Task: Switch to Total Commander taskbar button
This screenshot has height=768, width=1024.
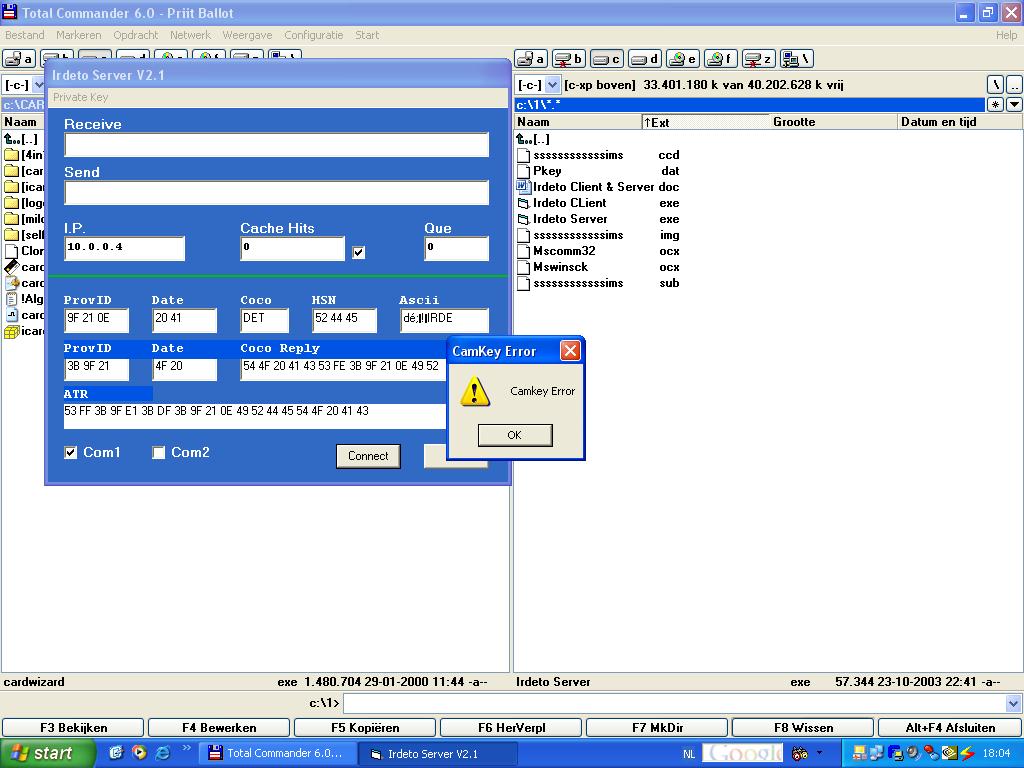Action: click(280, 753)
